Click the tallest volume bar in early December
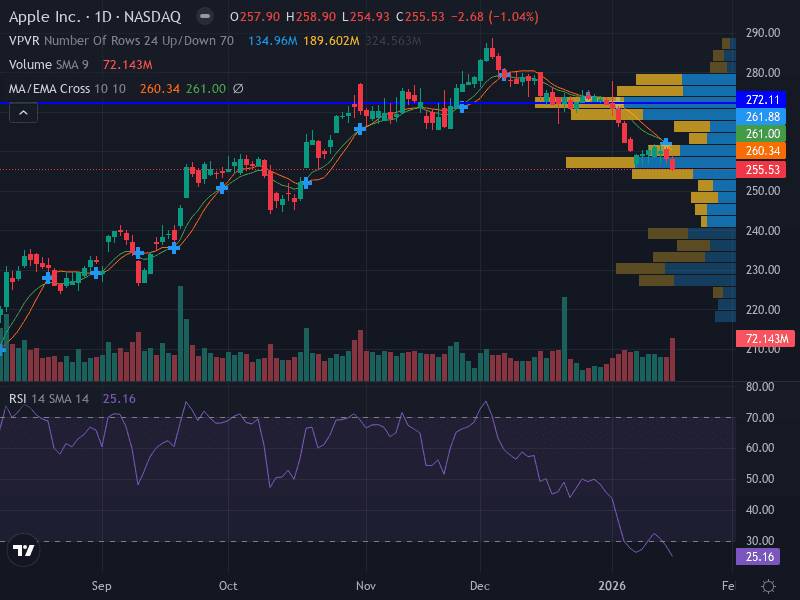The width and height of the screenshot is (800, 600). (x=564, y=339)
